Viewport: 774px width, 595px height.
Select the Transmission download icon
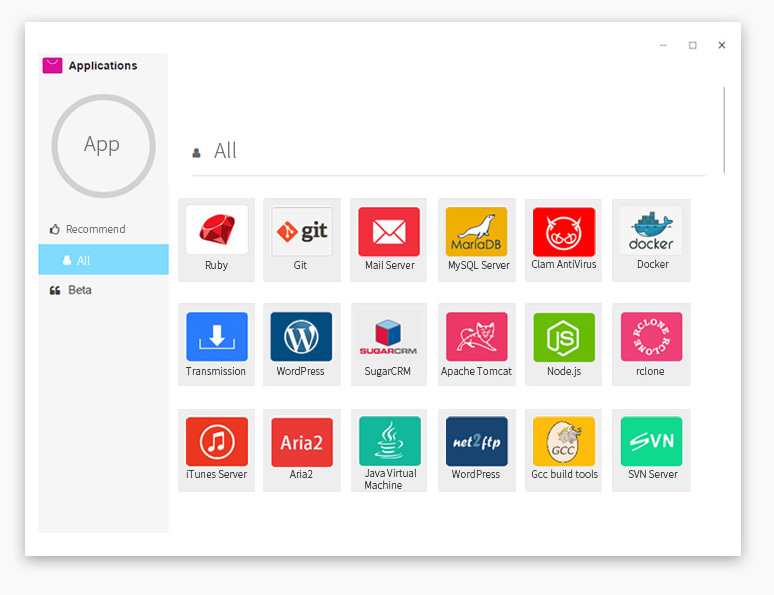(217, 337)
